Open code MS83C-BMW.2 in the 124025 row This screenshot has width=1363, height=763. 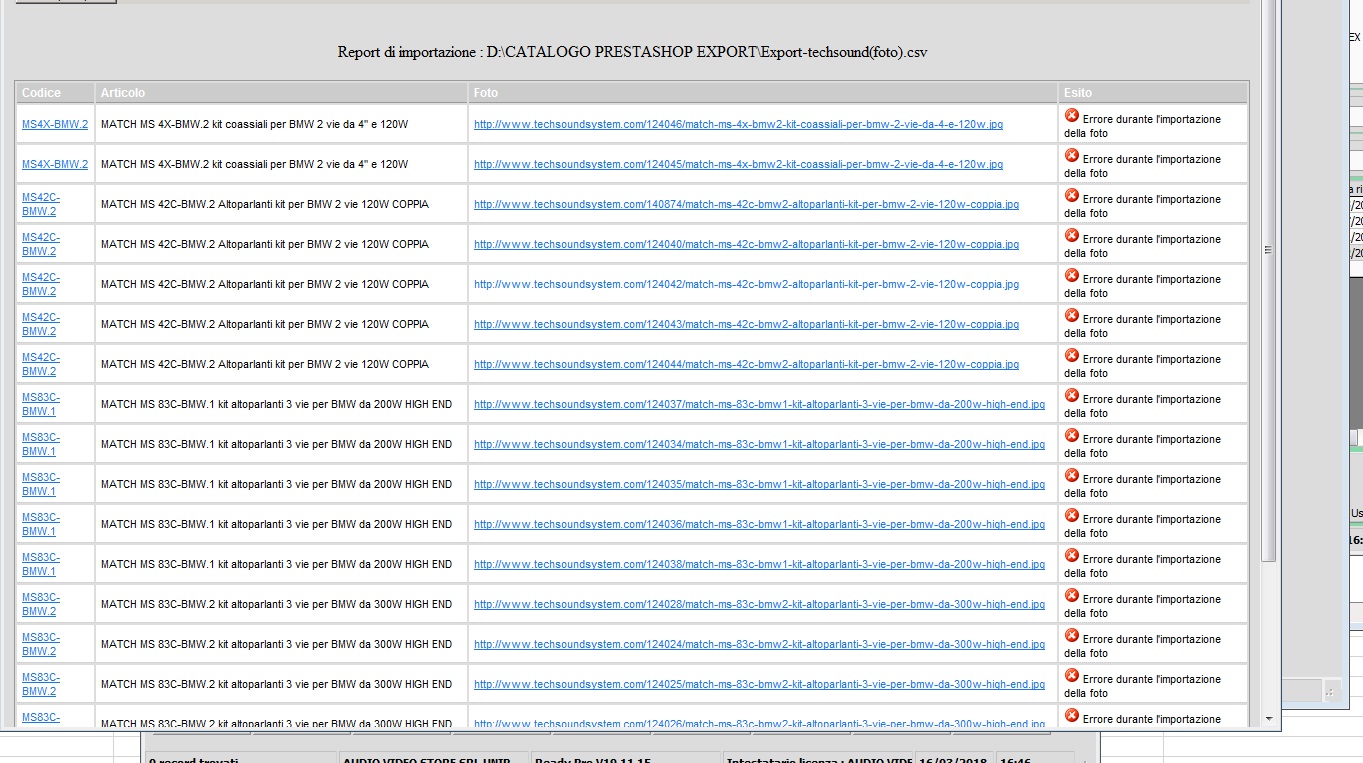41,685
